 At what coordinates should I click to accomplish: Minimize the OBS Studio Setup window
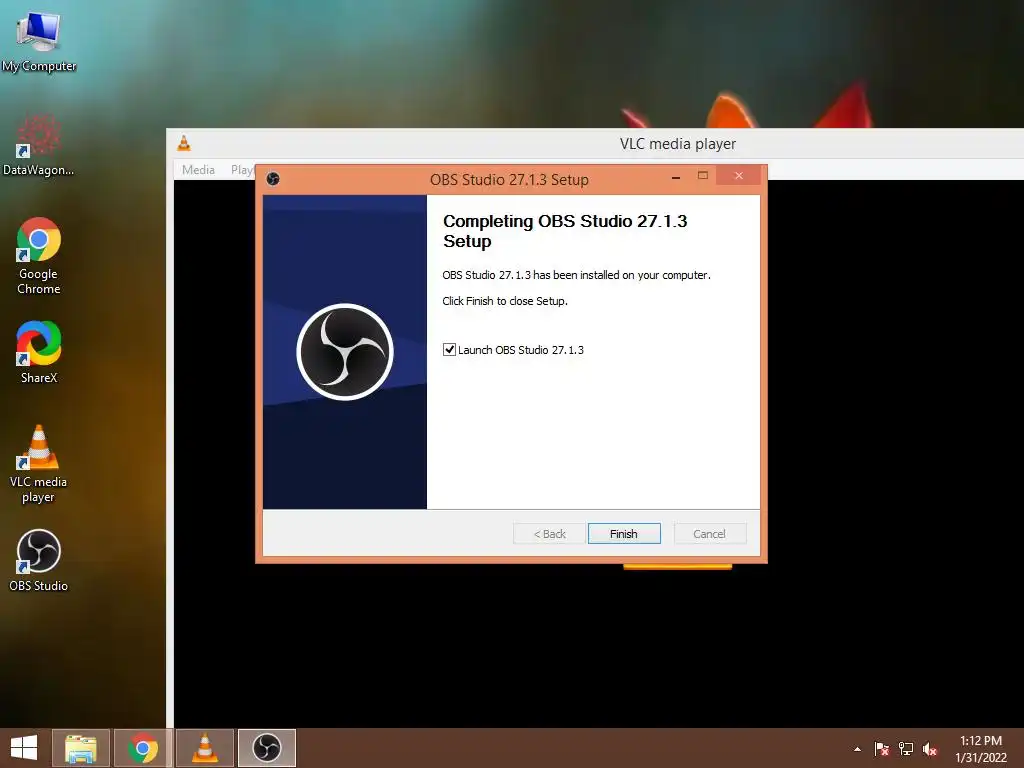pyautogui.click(x=676, y=176)
